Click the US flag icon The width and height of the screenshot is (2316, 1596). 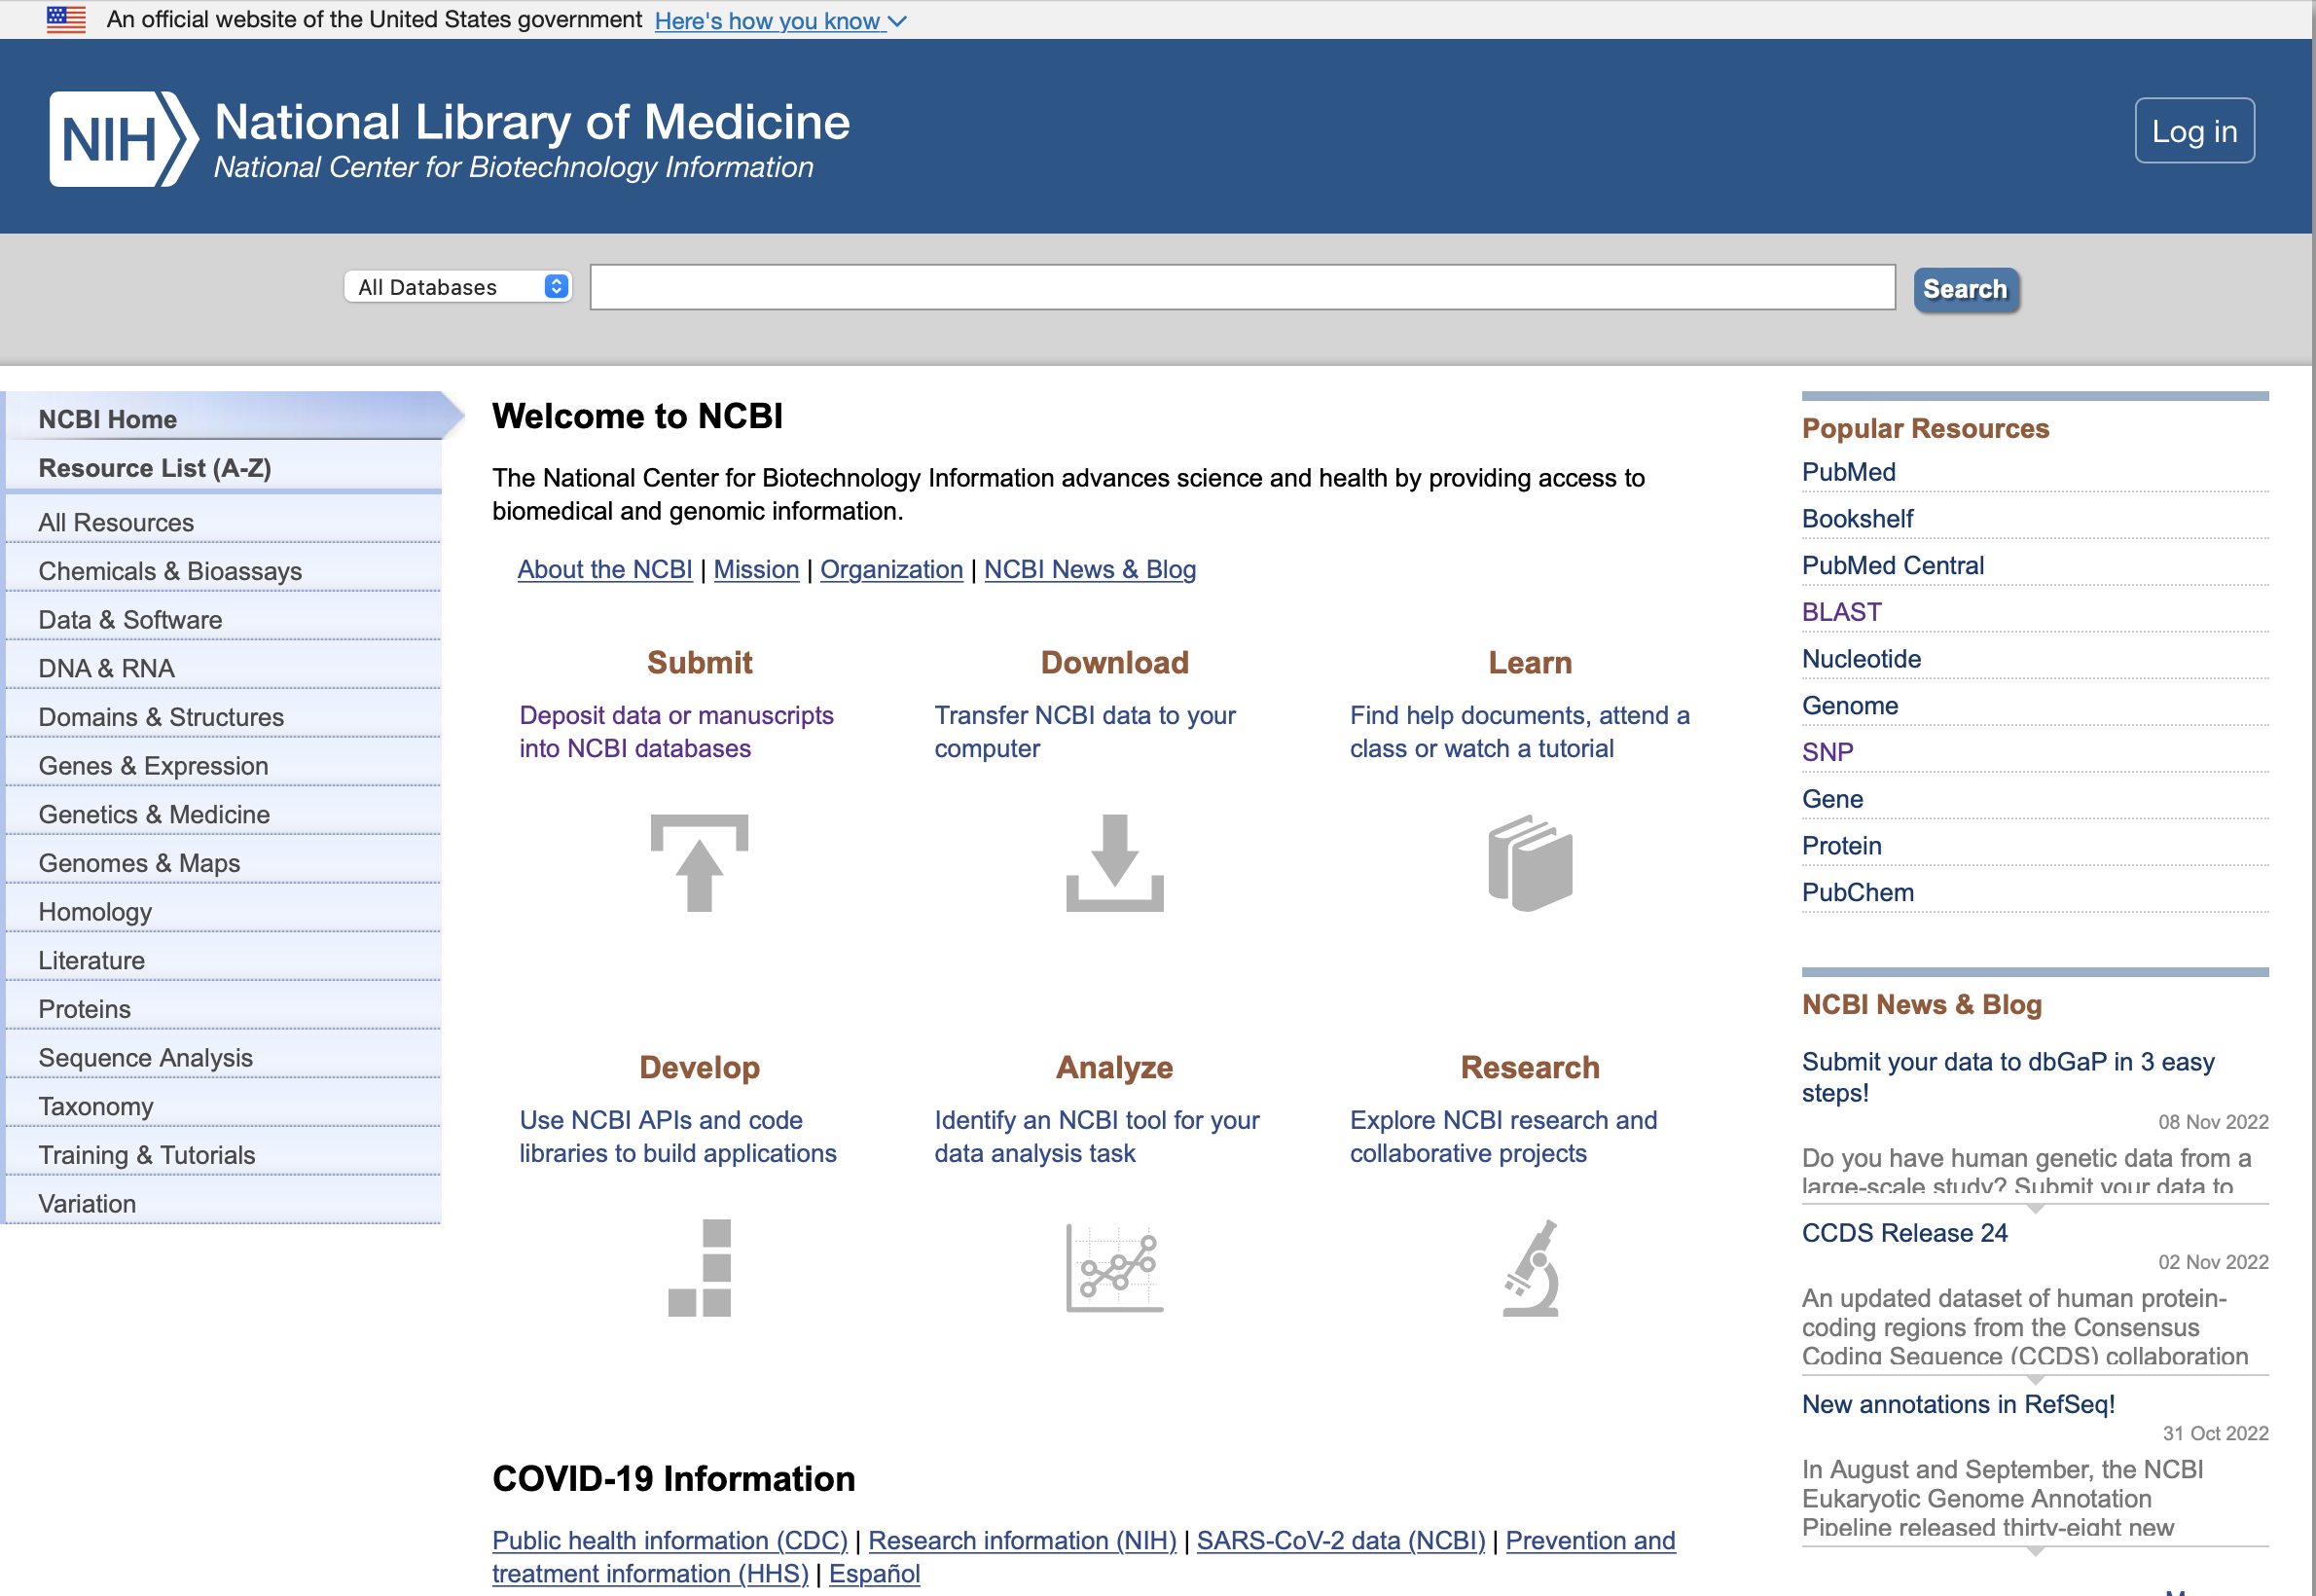tap(66, 19)
